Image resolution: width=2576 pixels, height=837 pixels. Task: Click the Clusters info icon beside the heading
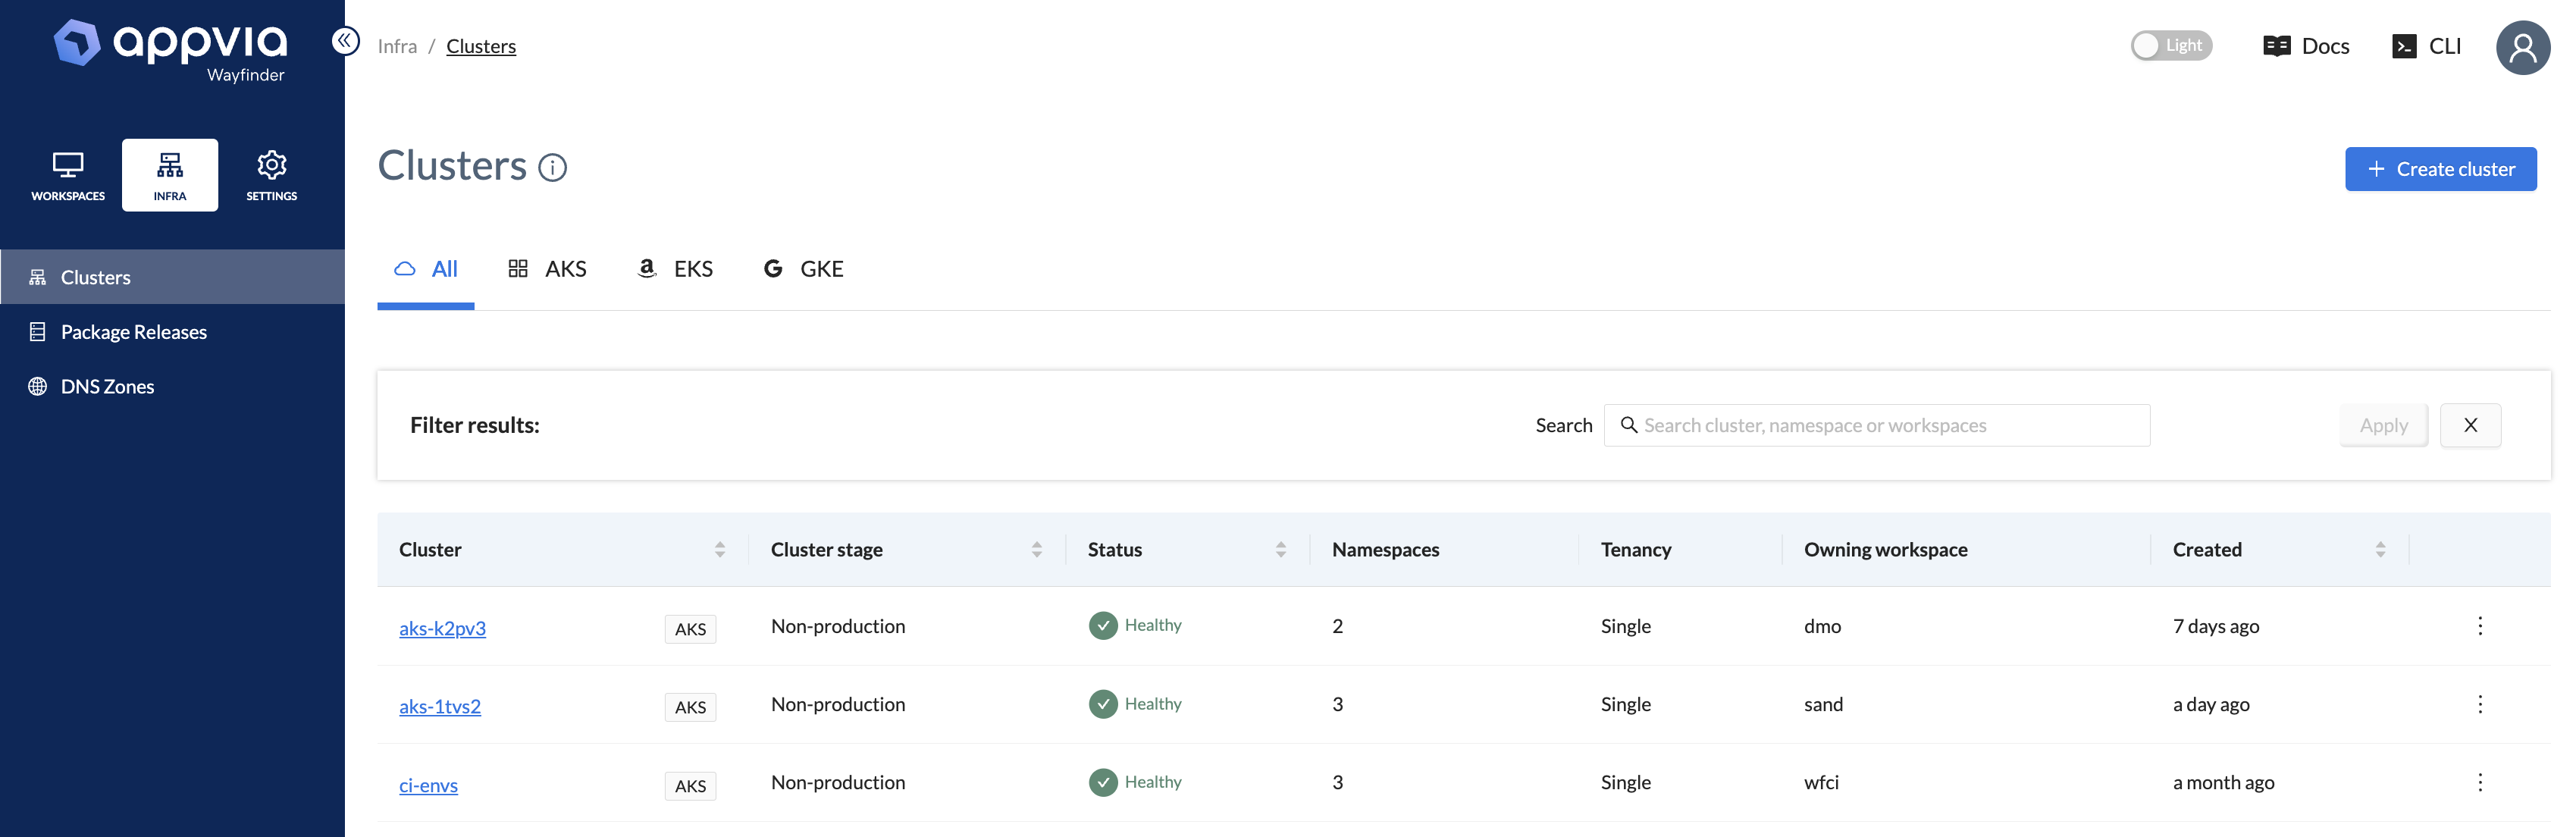[x=553, y=168]
